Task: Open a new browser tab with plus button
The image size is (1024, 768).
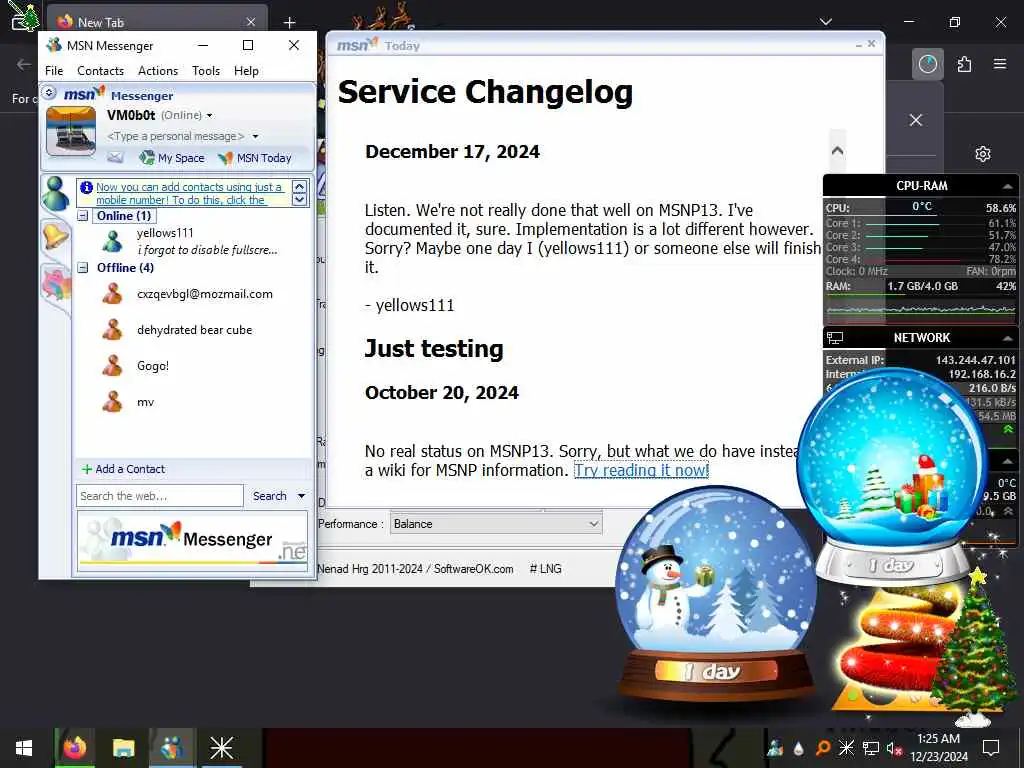Action: [289, 23]
